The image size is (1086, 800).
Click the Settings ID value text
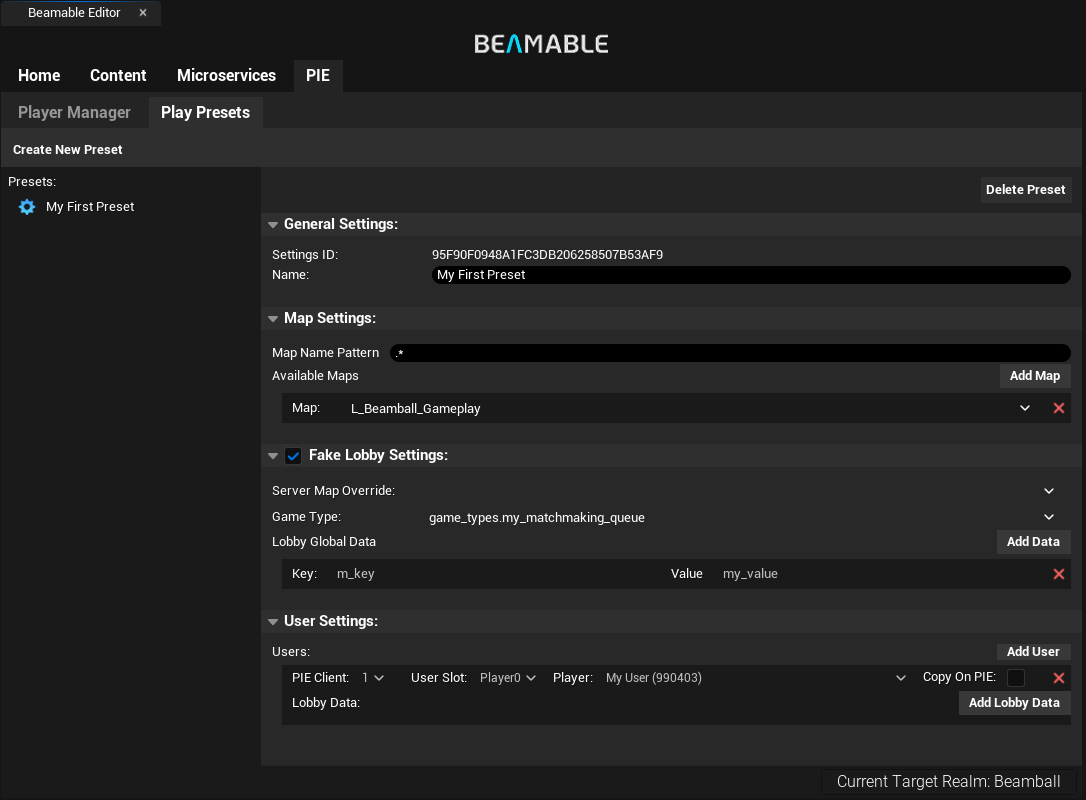[547, 255]
